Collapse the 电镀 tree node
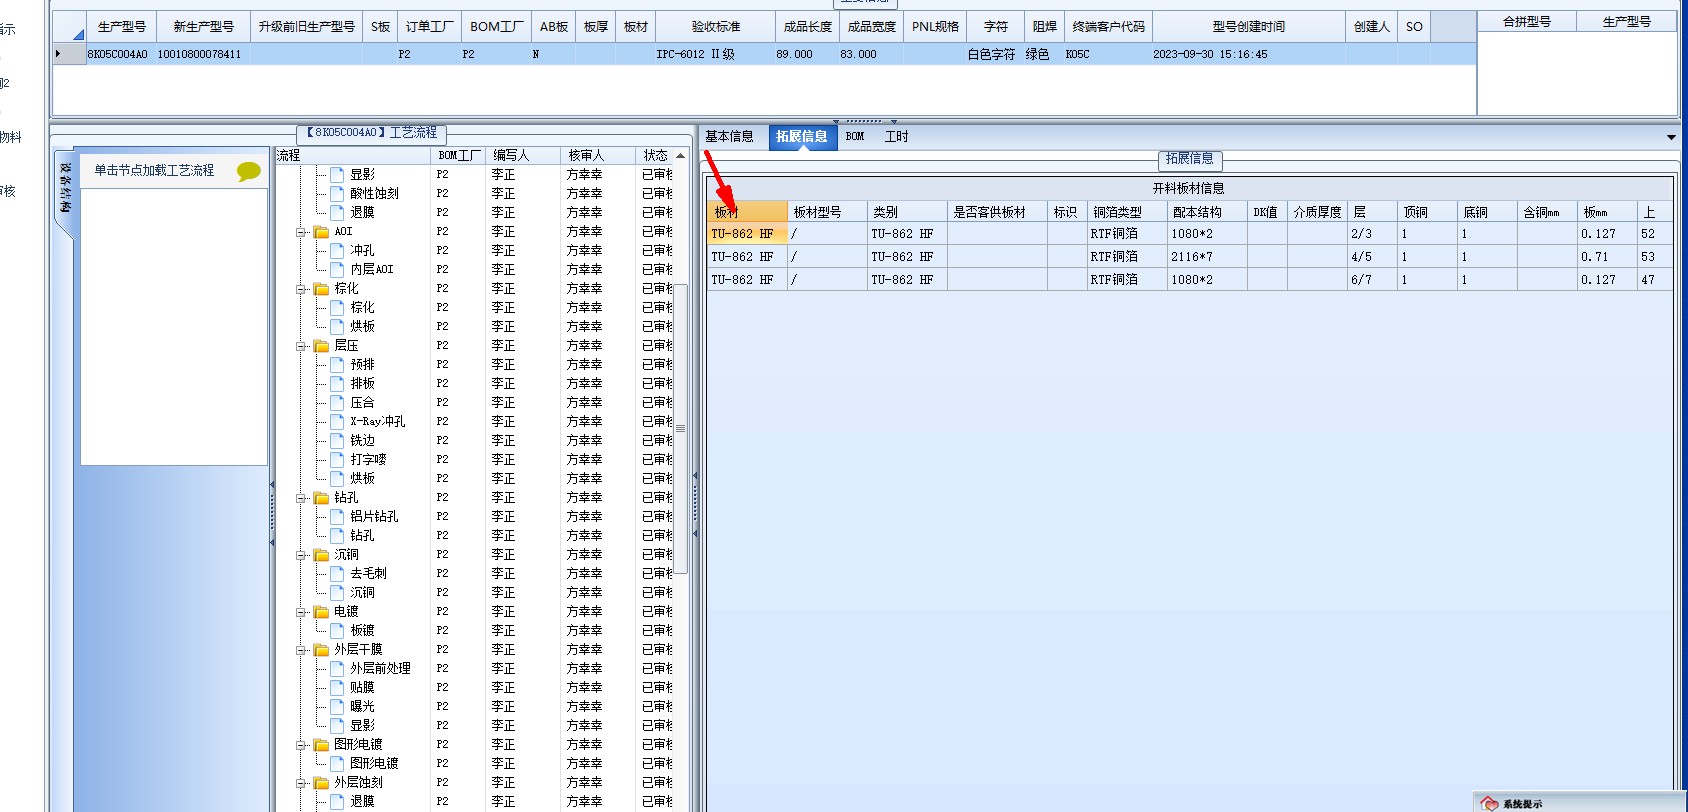This screenshot has width=1688, height=812. tap(301, 612)
